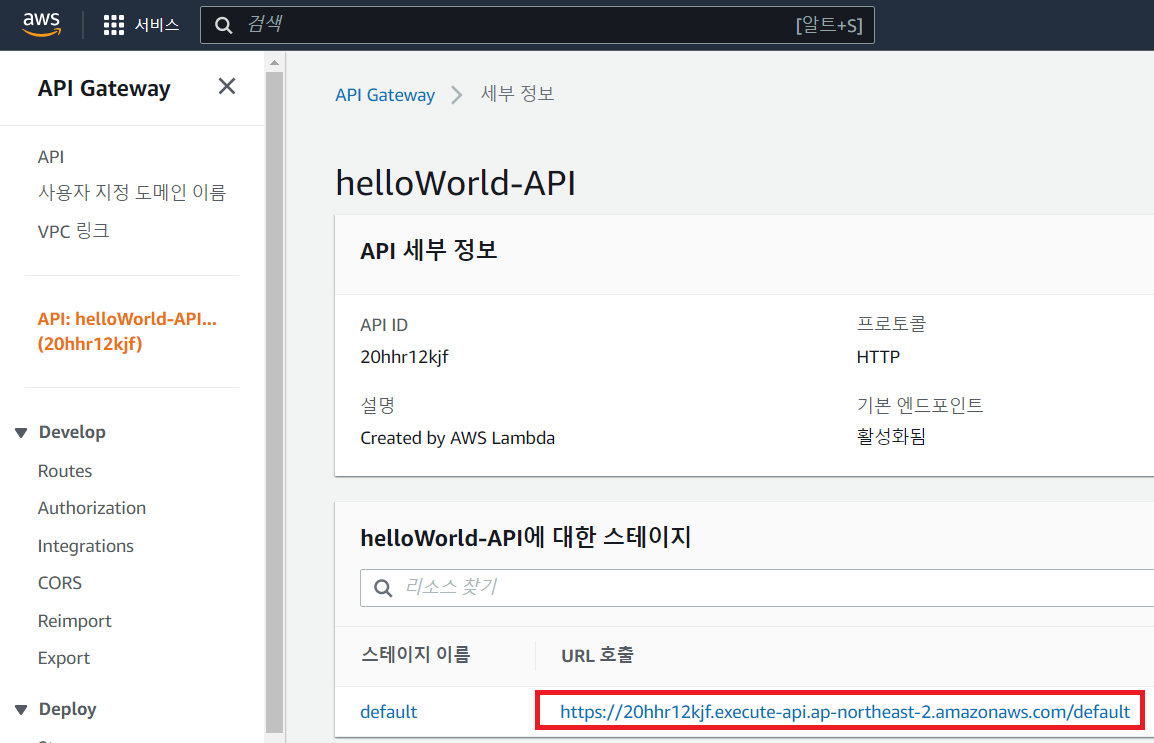Click the sidebar vertical scrollbar
Screen dimensions: 1154x743
pyautogui.click(x=275, y=401)
